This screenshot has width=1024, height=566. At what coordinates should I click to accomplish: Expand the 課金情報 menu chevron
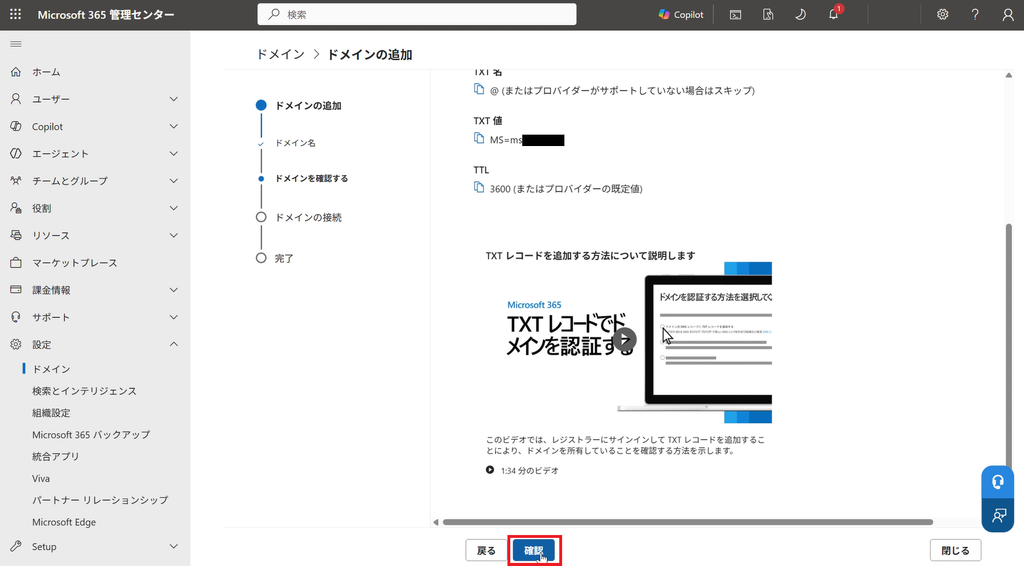174,290
